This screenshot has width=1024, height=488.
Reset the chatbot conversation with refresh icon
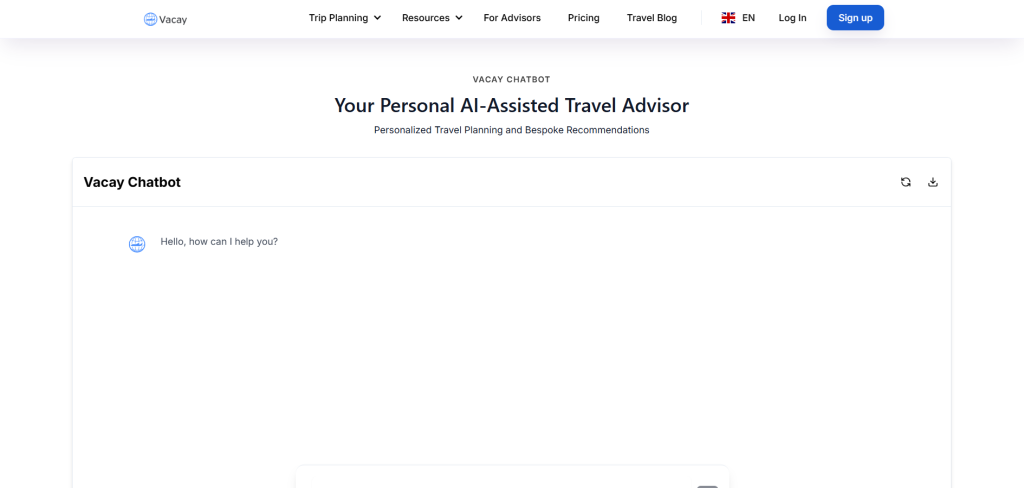point(906,182)
